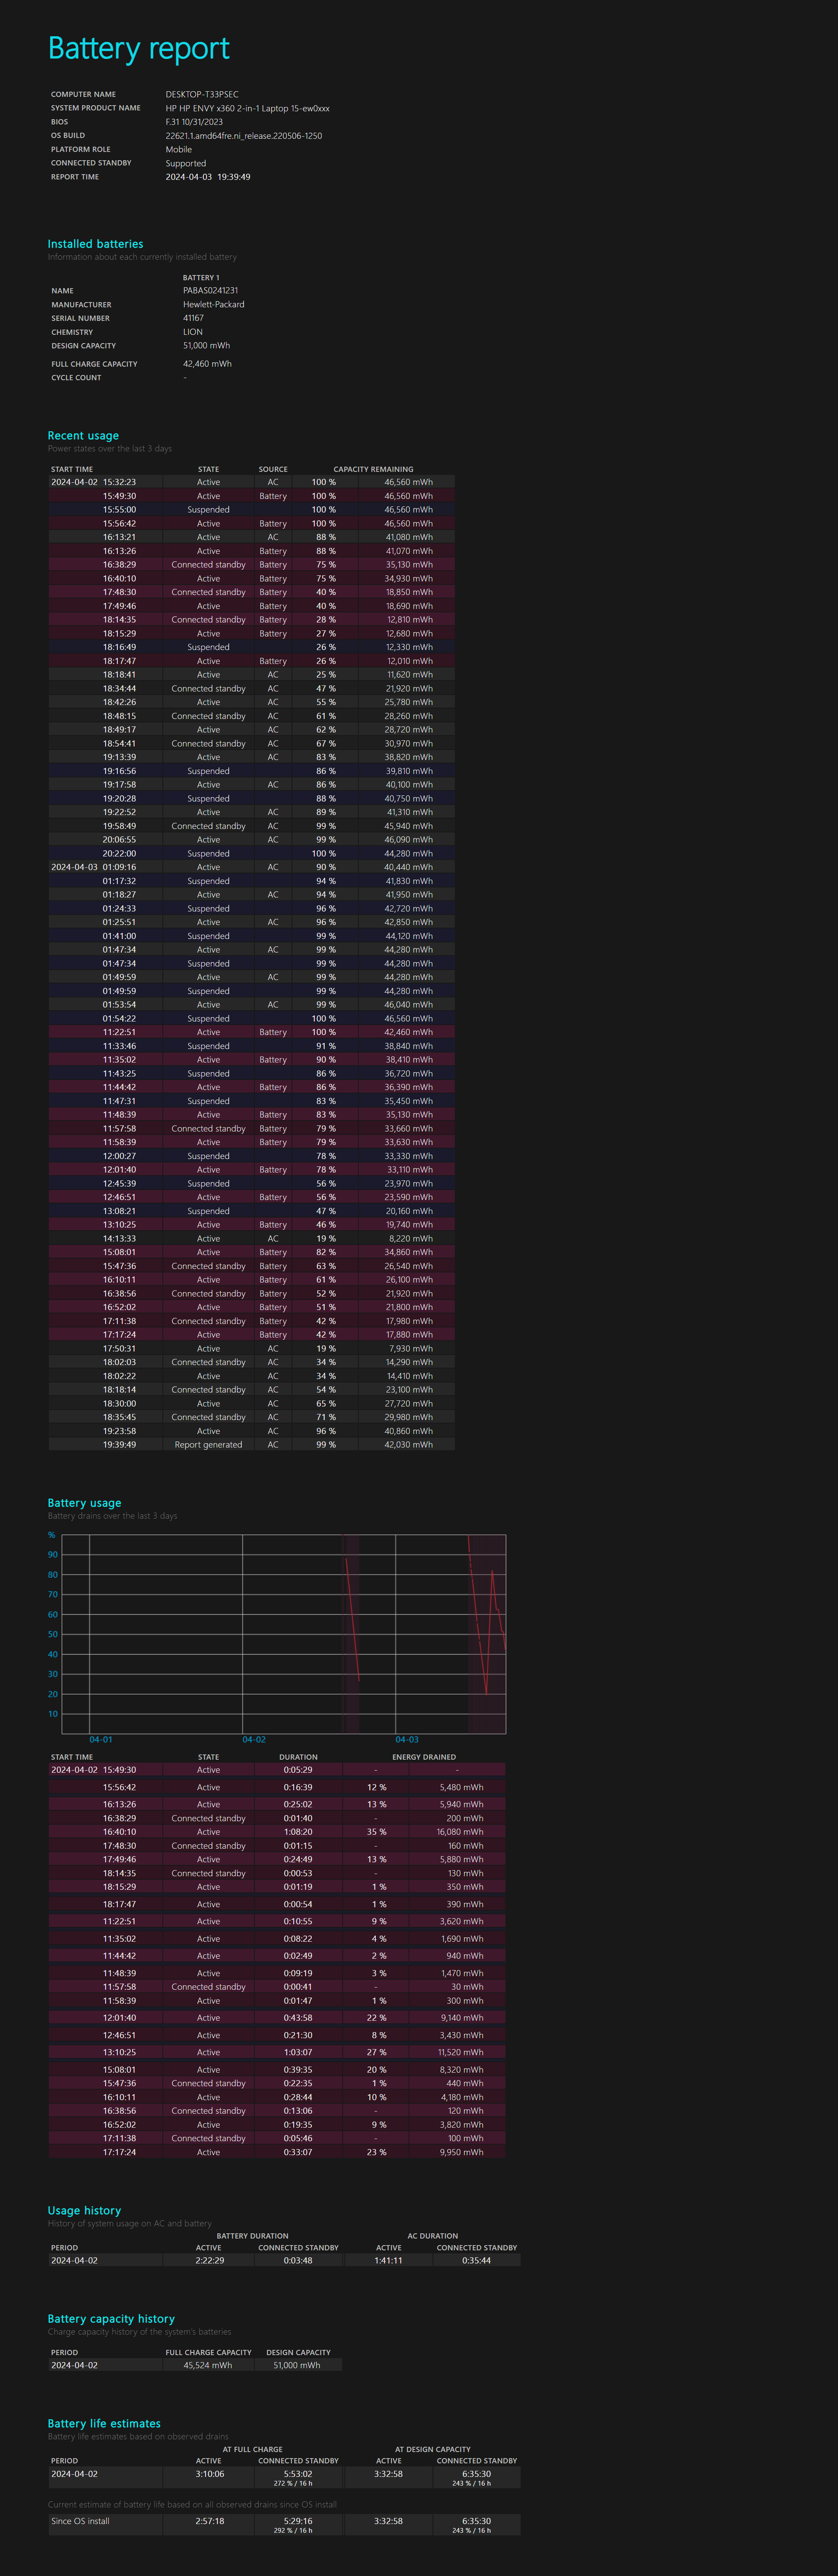Click the "5:53:02" connected standby estimate

click(298, 2474)
